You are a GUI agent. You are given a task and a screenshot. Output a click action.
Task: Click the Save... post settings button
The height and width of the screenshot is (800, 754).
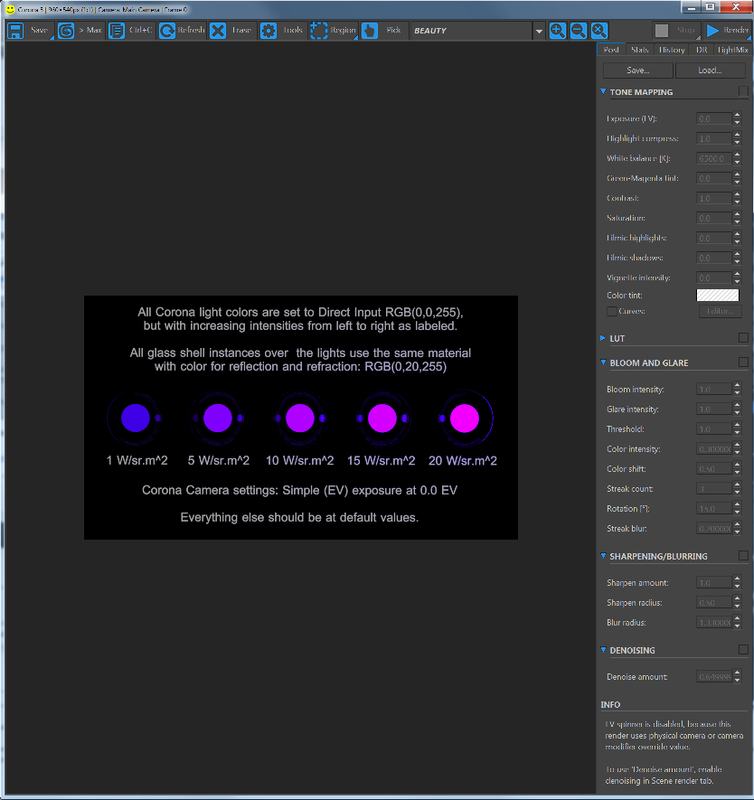click(638, 70)
